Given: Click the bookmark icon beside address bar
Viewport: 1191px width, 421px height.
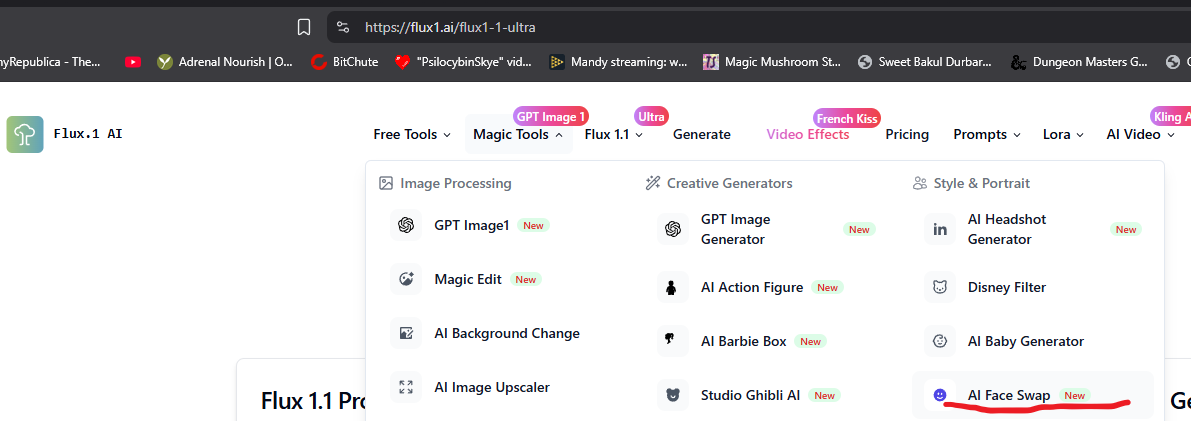Looking at the screenshot, I should 304,27.
